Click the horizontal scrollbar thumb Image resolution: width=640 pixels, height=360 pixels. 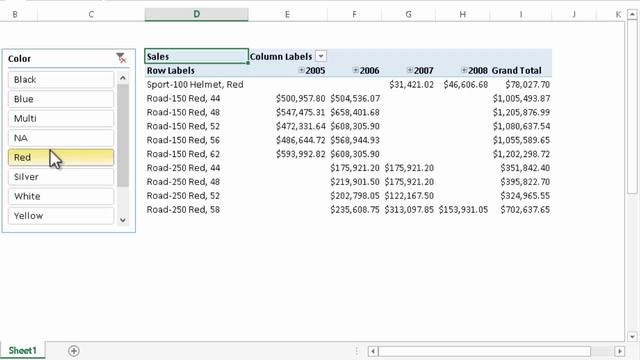[484, 351]
